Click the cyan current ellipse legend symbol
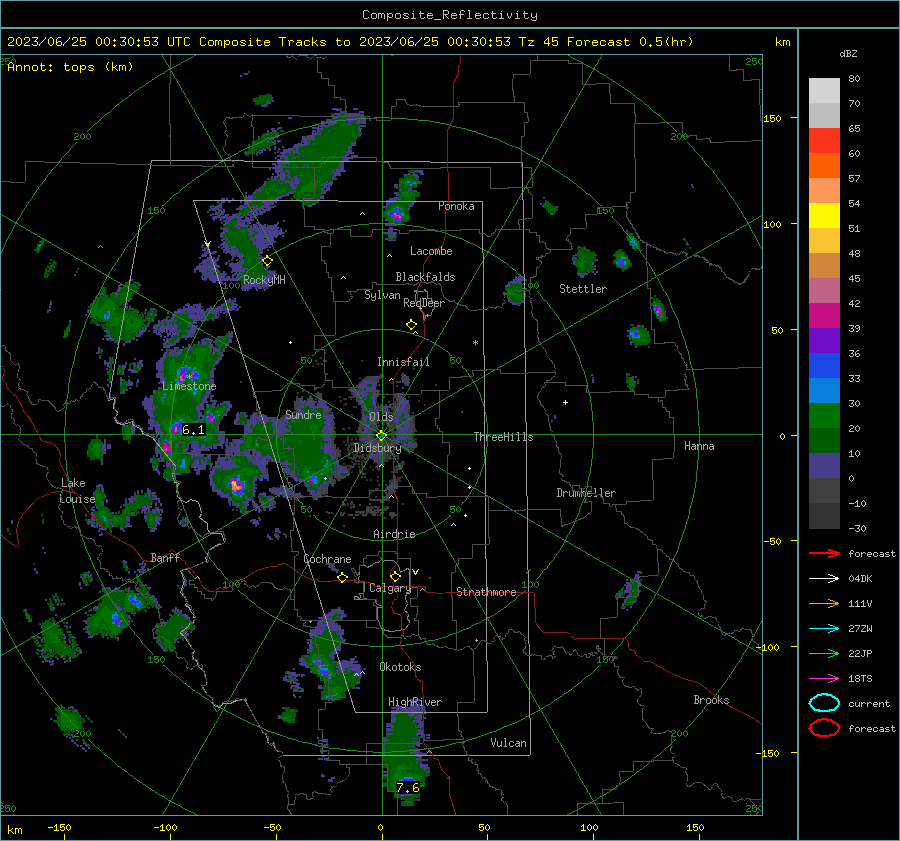900x841 pixels. pos(824,703)
